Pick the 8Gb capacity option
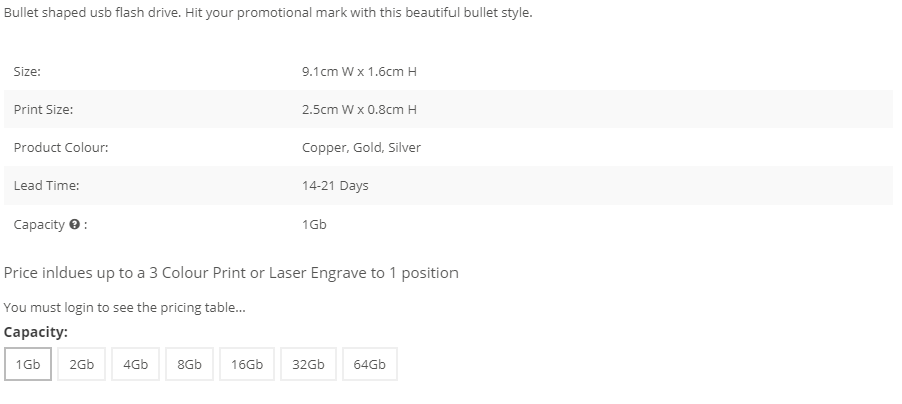 [189, 364]
